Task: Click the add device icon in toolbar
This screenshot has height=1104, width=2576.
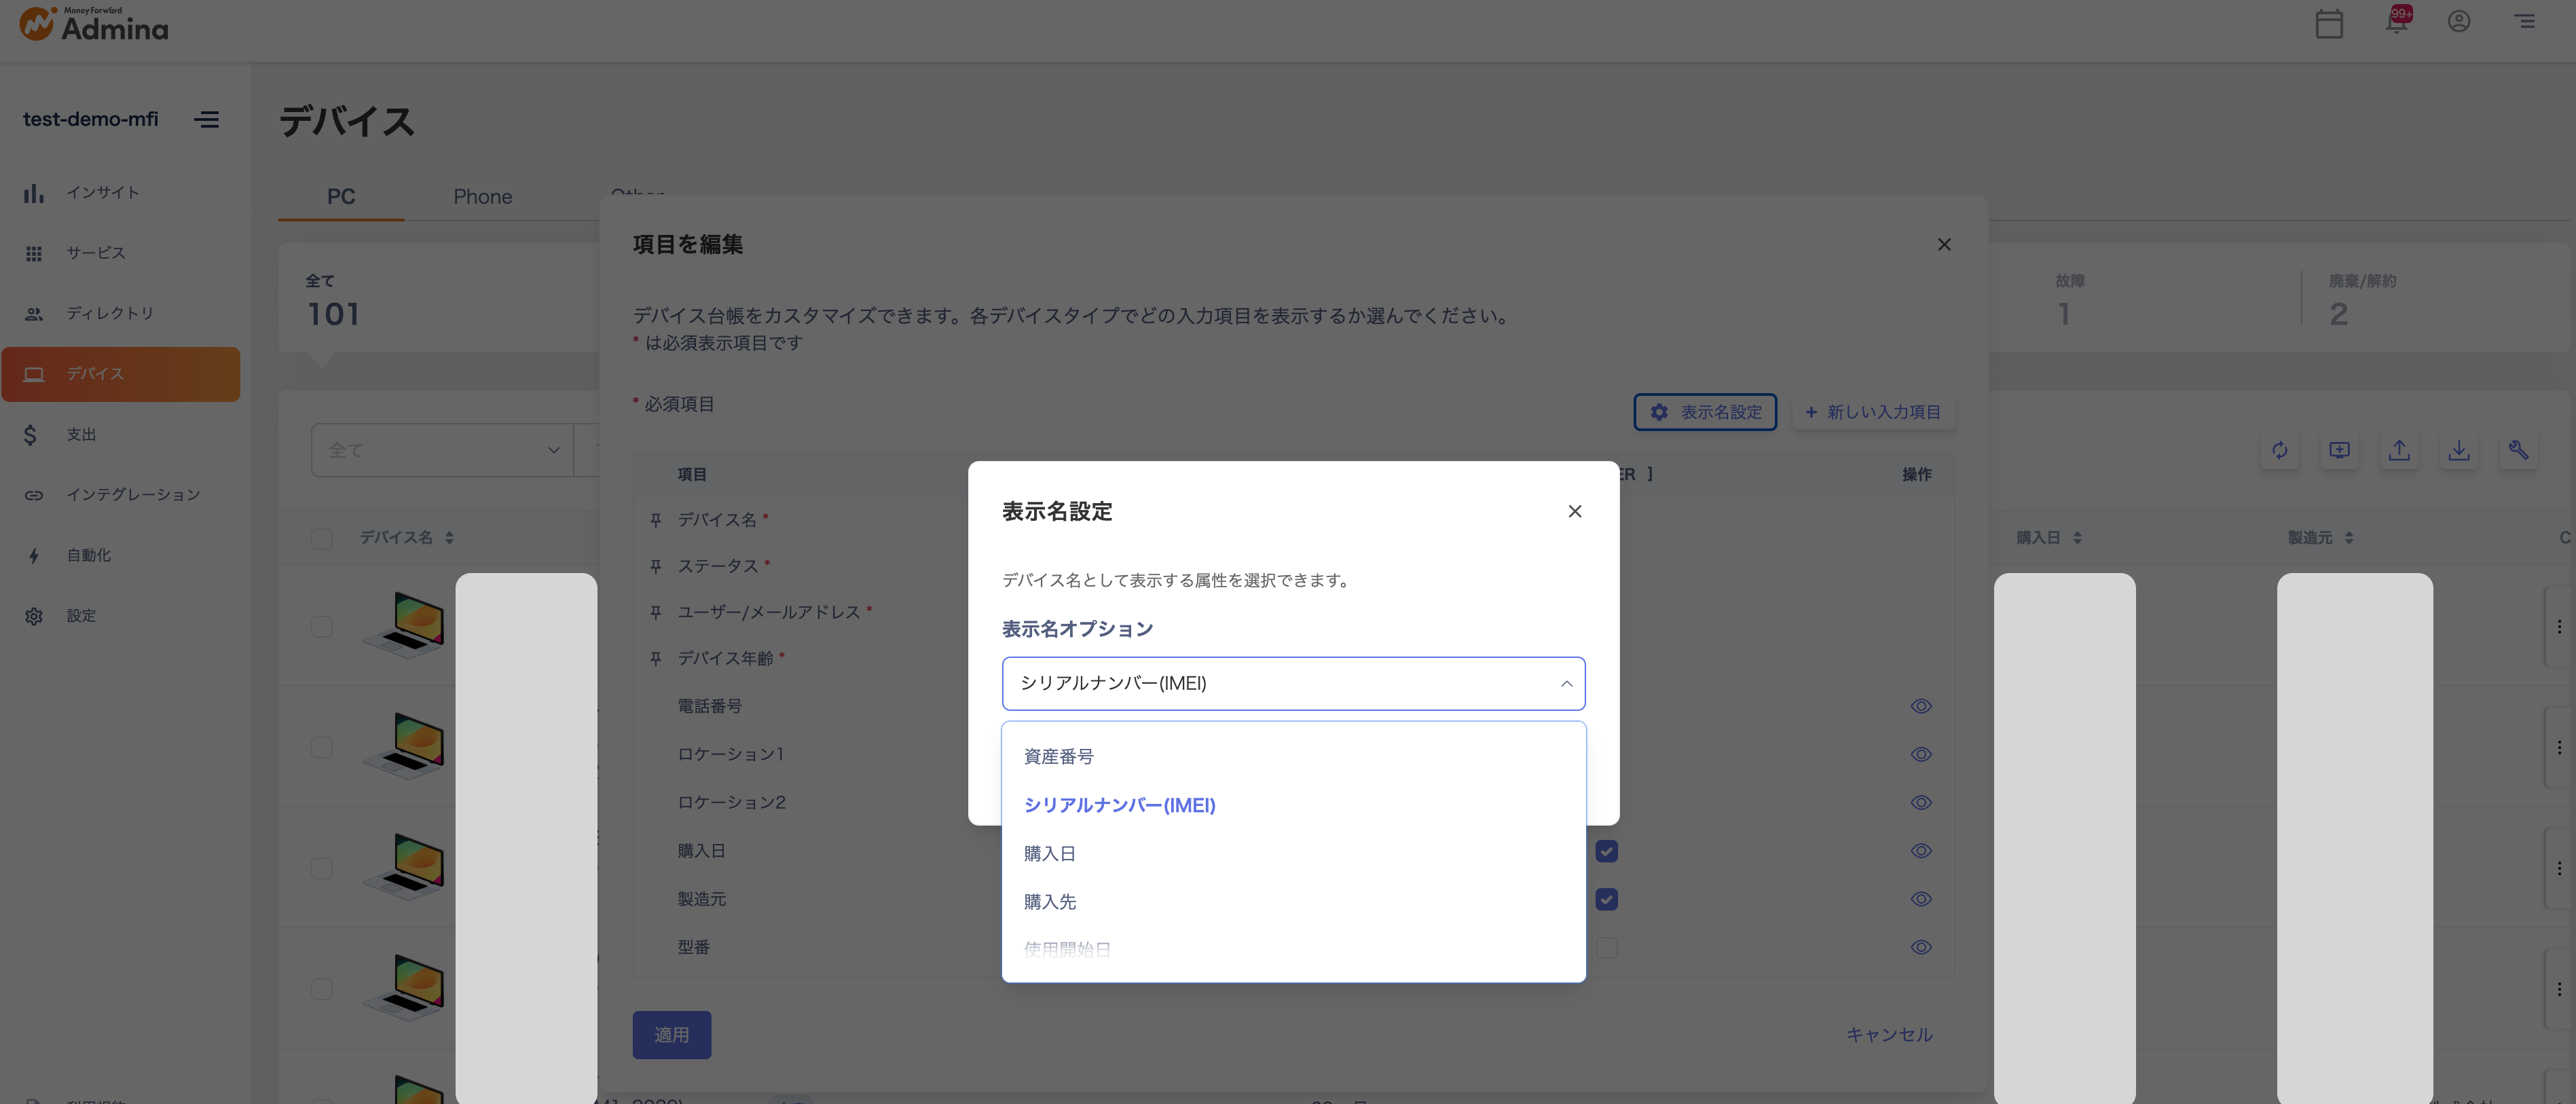Action: coord(2340,450)
